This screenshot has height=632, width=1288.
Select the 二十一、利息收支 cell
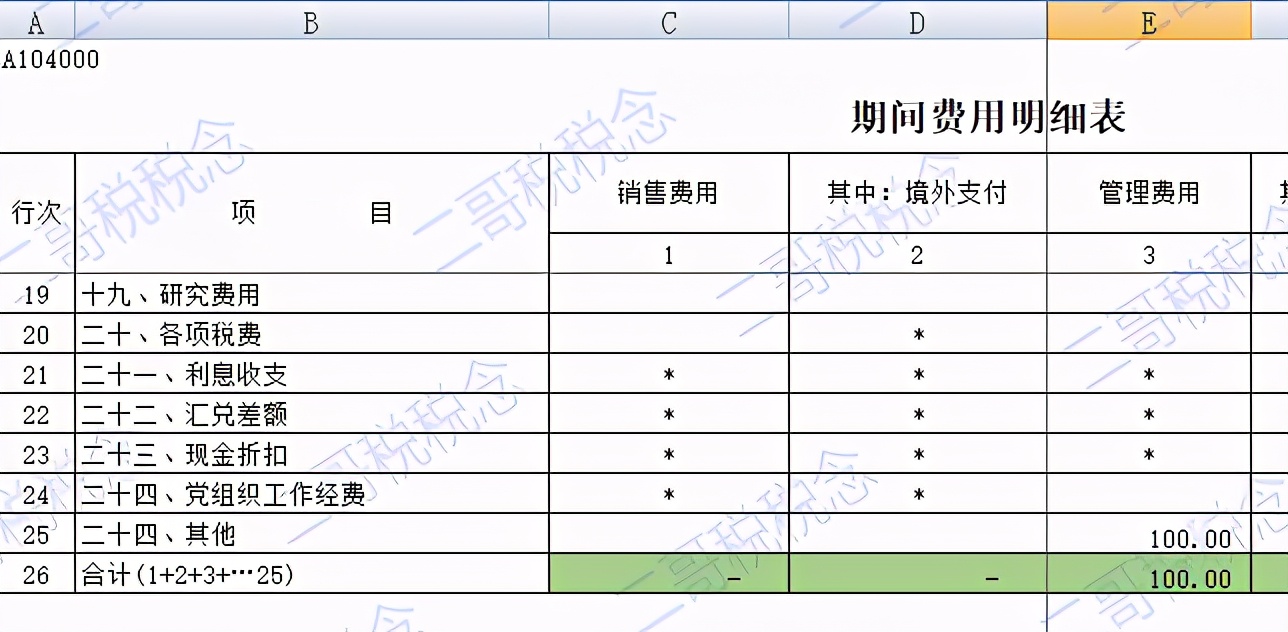(x=185, y=374)
